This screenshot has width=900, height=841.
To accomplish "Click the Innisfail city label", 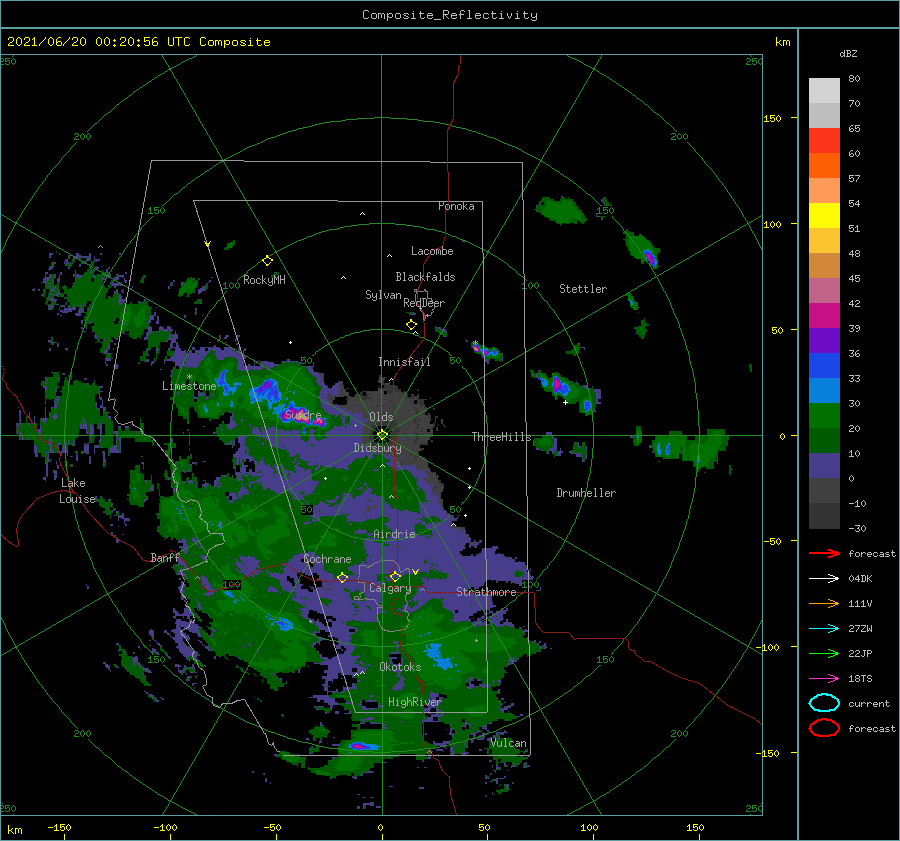I will [x=404, y=362].
